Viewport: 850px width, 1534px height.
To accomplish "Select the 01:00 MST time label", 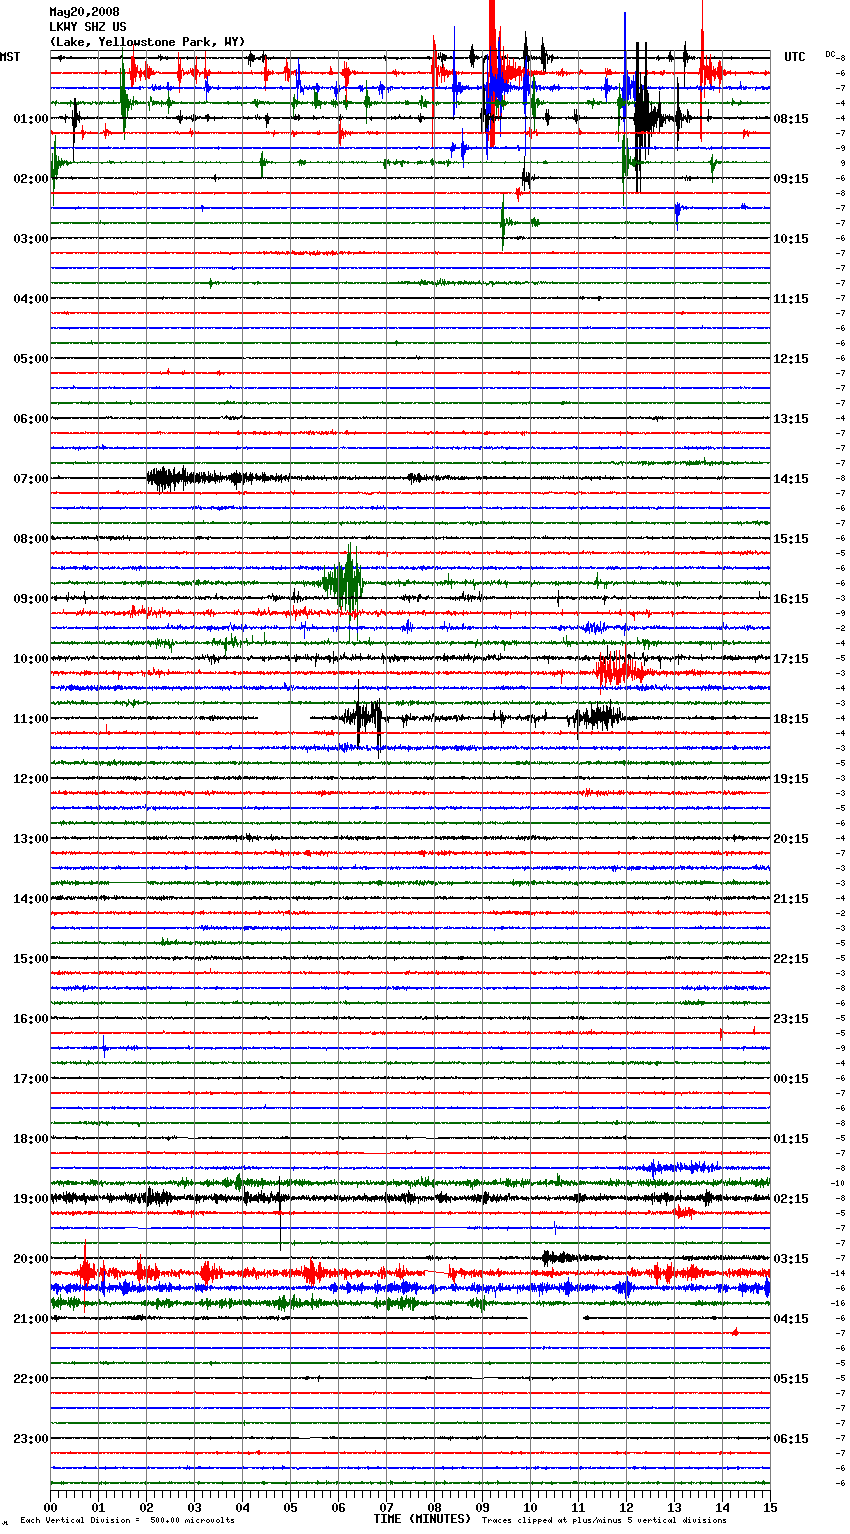I will (x=31, y=119).
